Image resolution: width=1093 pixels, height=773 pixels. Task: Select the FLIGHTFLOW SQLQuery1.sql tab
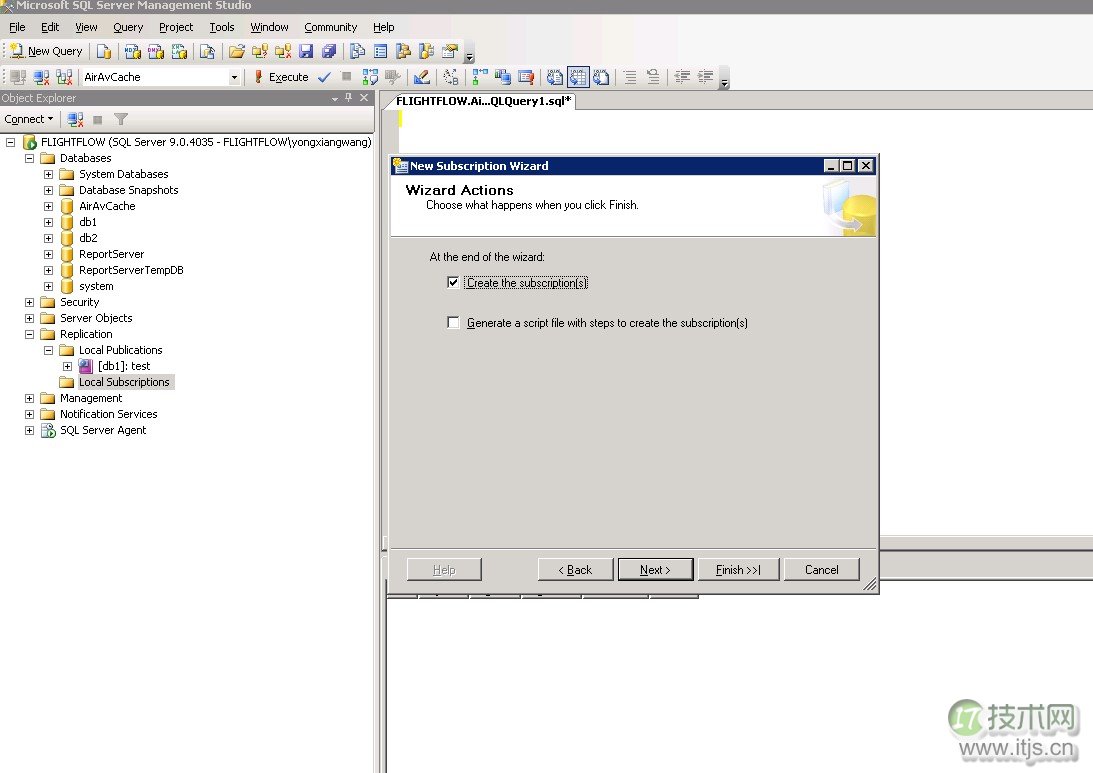[x=482, y=101]
